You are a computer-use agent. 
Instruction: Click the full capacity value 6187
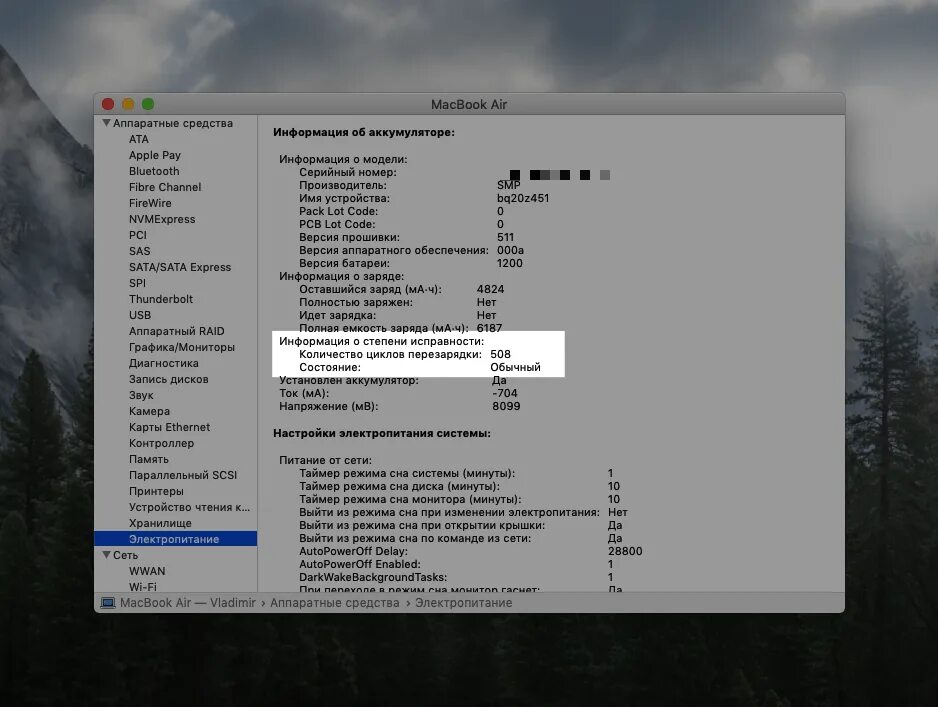pos(489,328)
